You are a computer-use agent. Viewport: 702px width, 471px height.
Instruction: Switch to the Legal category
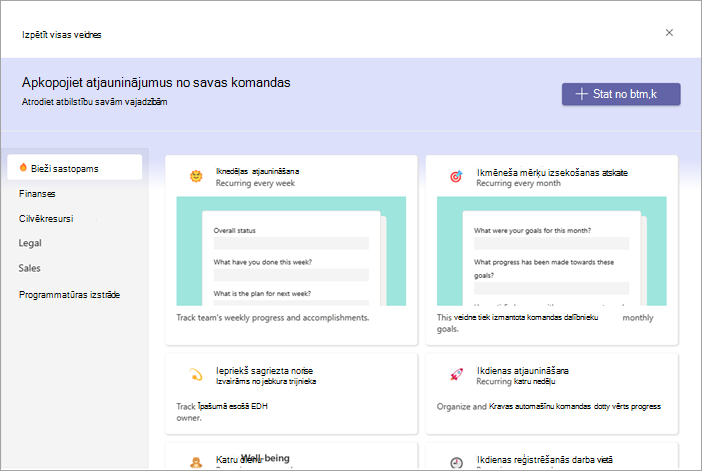coord(30,243)
